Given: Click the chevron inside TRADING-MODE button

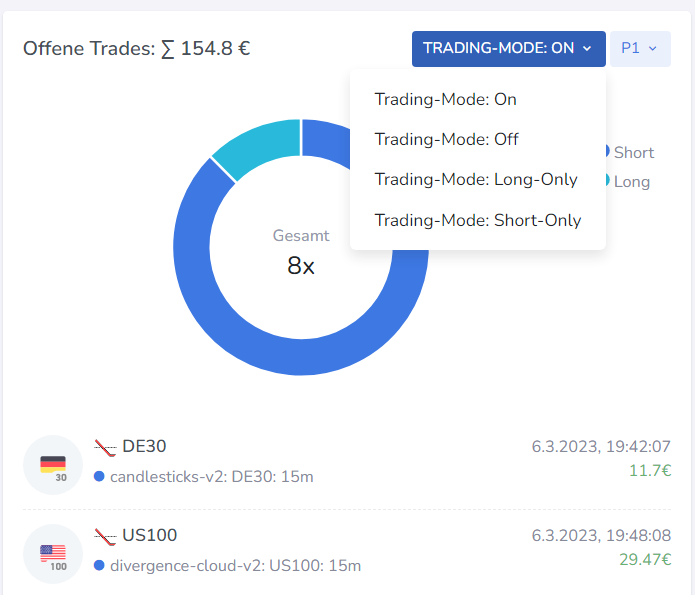Looking at the screenshot, I should point(587,49).
